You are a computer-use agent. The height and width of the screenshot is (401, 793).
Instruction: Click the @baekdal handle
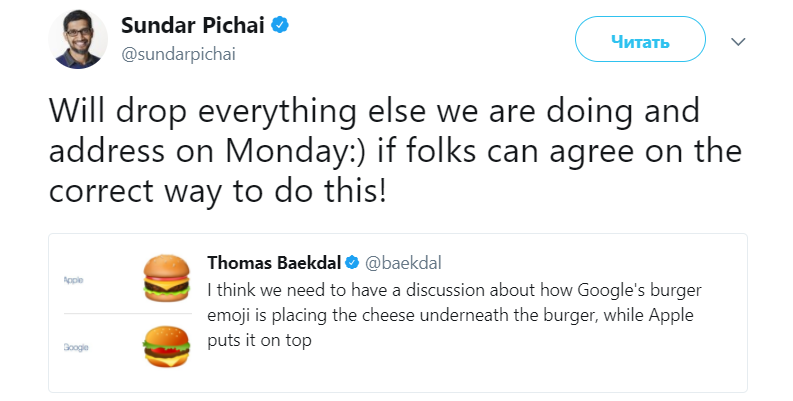pyautogui.click(x=403, y=264)
